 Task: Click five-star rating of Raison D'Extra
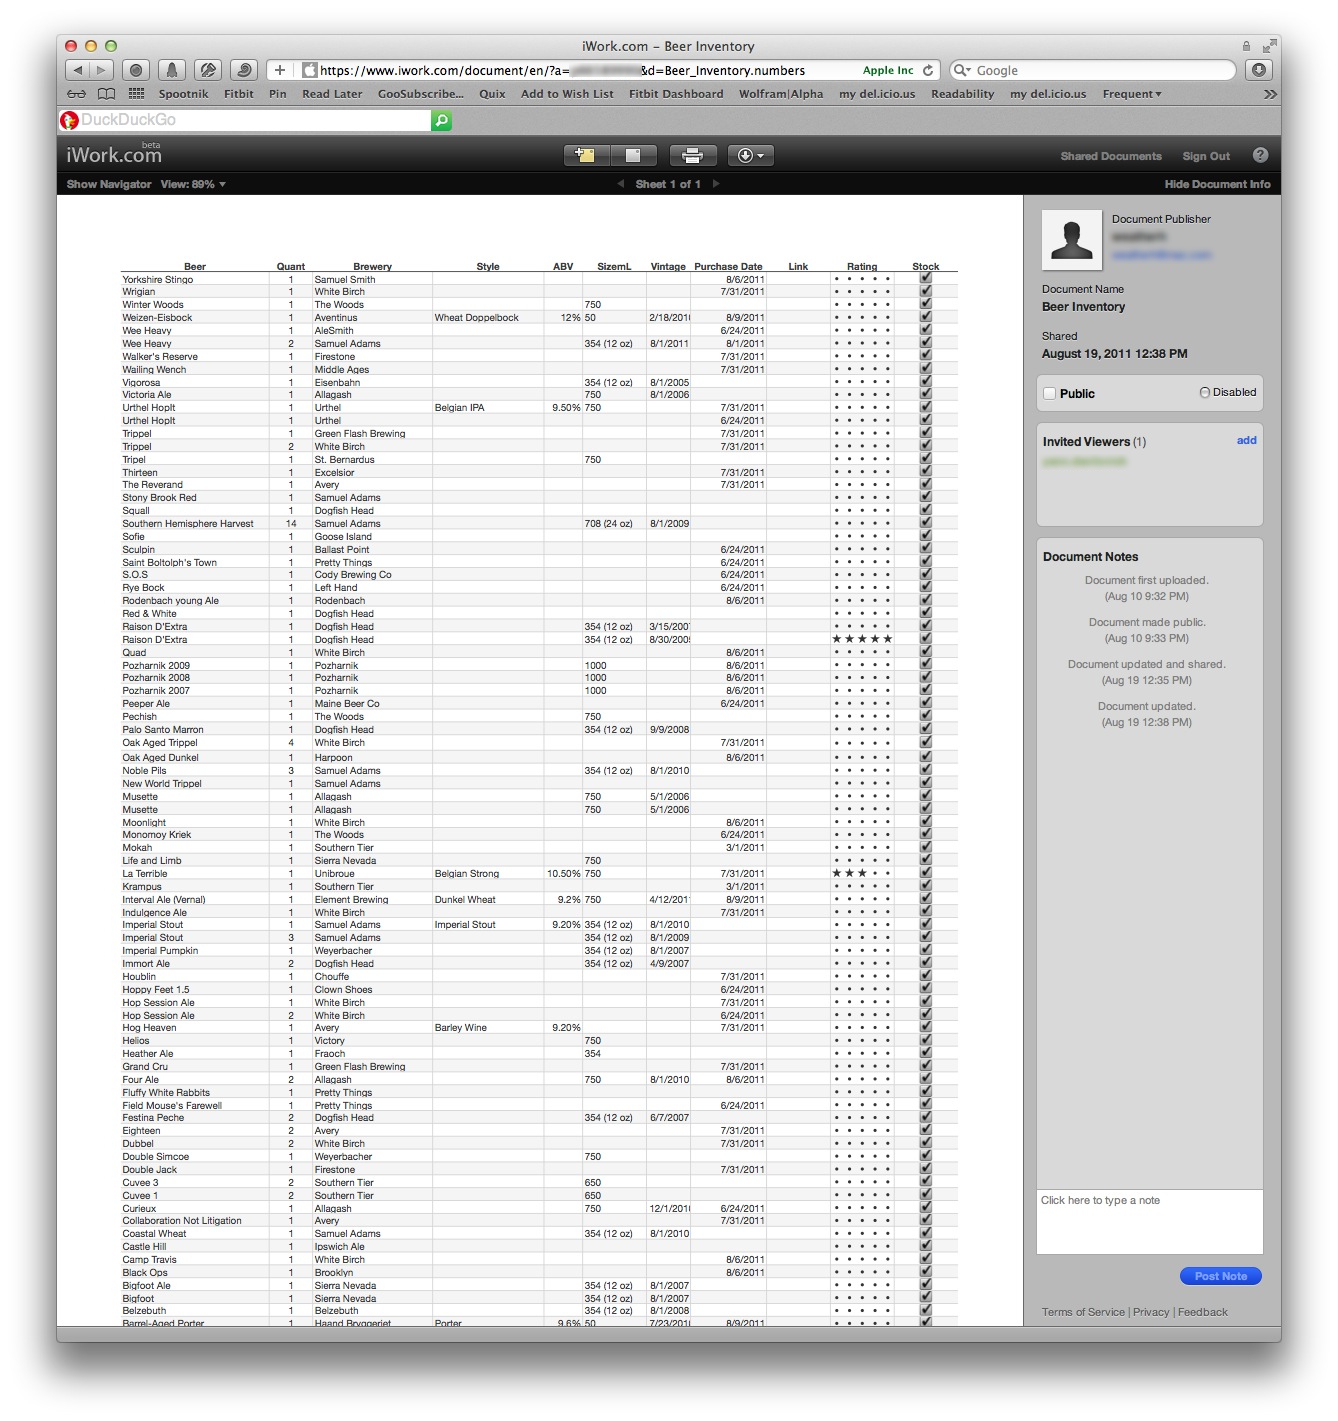tap(862, 639)
